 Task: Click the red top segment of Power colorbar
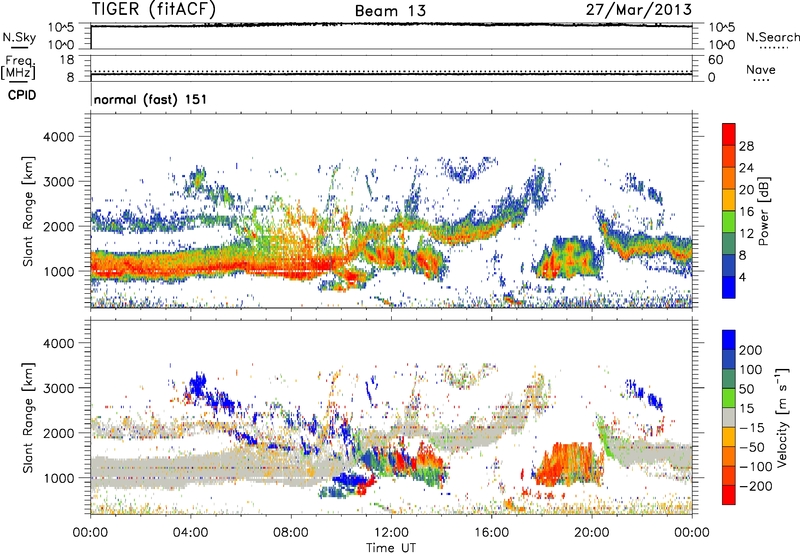pyautogui.click(x=729, y=134)
